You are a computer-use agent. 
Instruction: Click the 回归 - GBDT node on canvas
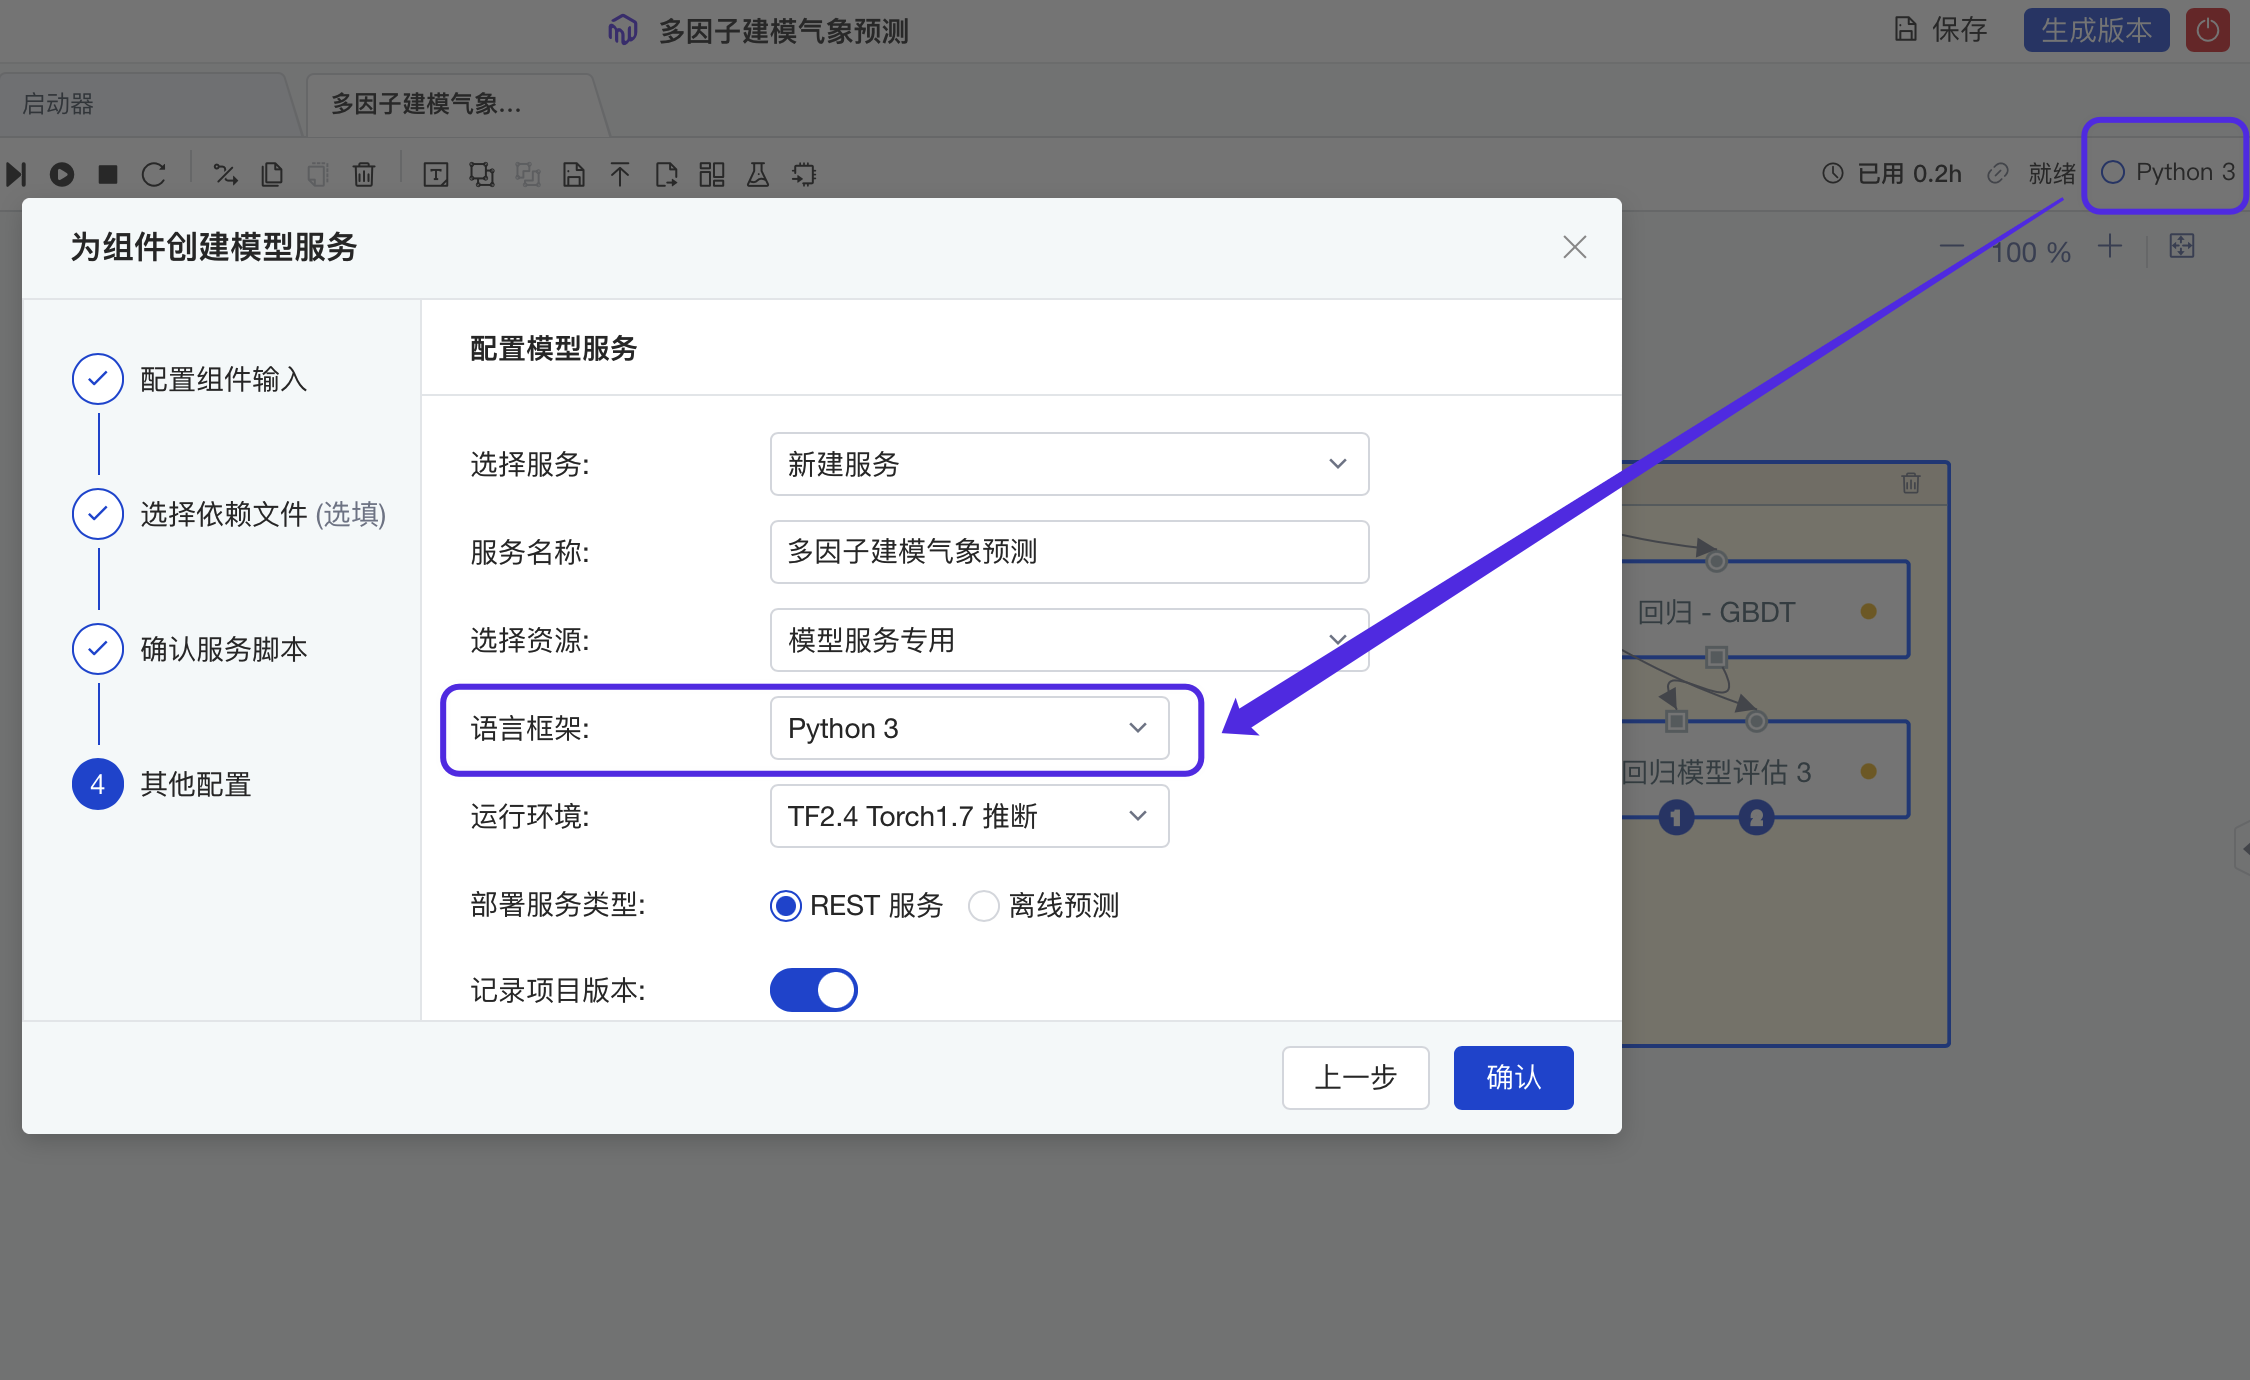(x=1765, y=611)
